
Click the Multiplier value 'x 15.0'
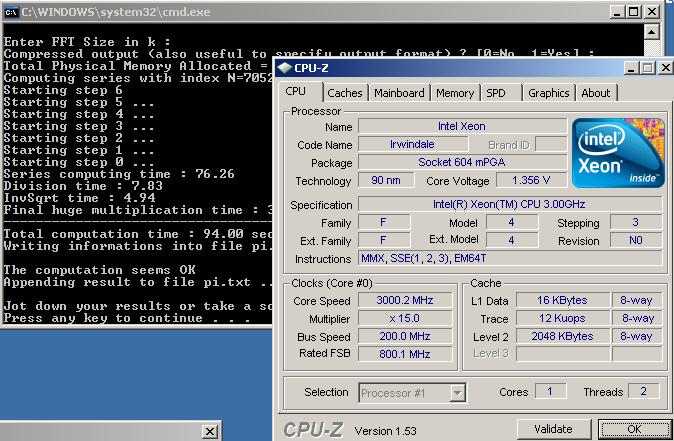(x=405, y=318)
